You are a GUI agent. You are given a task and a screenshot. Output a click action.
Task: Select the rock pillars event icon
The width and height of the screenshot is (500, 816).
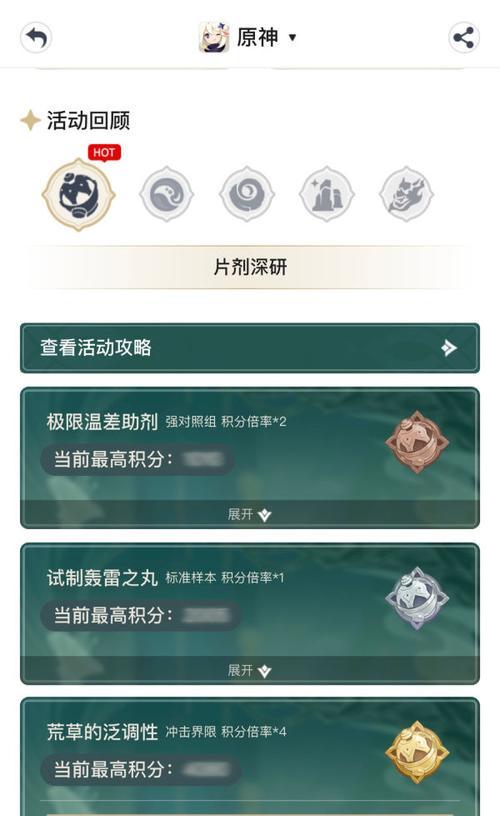[x=327, y=194]
